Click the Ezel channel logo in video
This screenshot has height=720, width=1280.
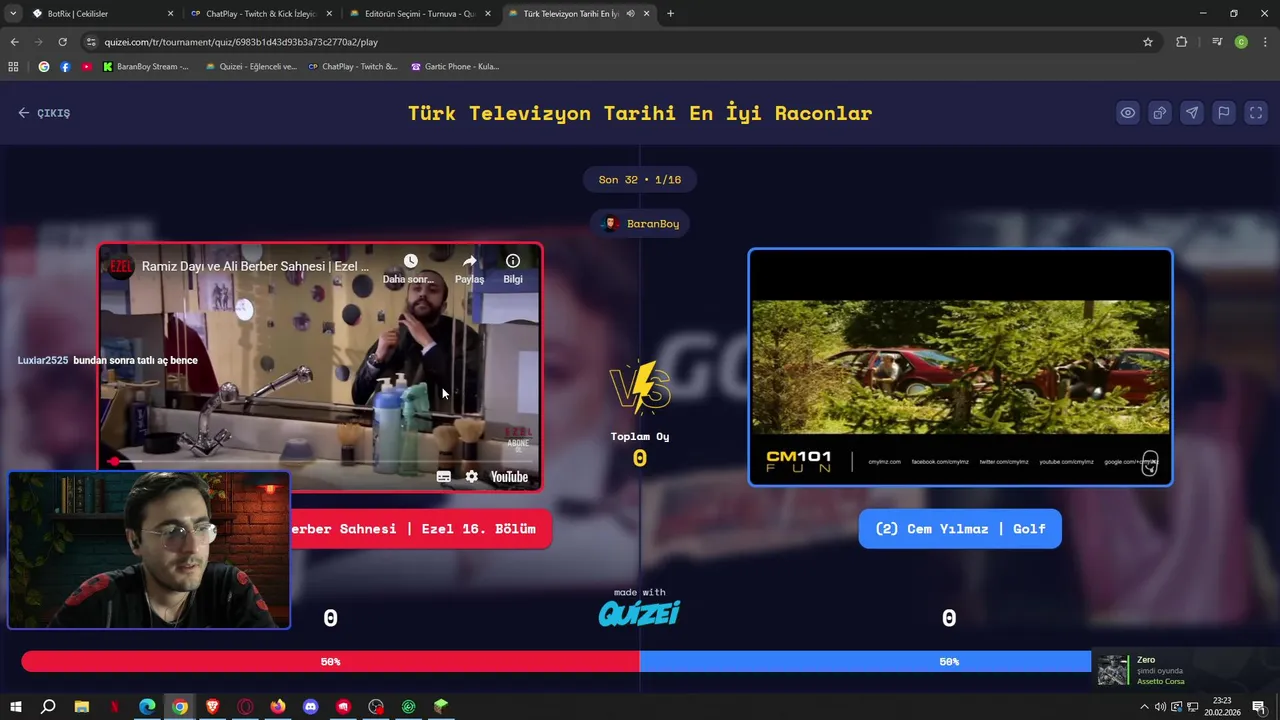[121, 267]
